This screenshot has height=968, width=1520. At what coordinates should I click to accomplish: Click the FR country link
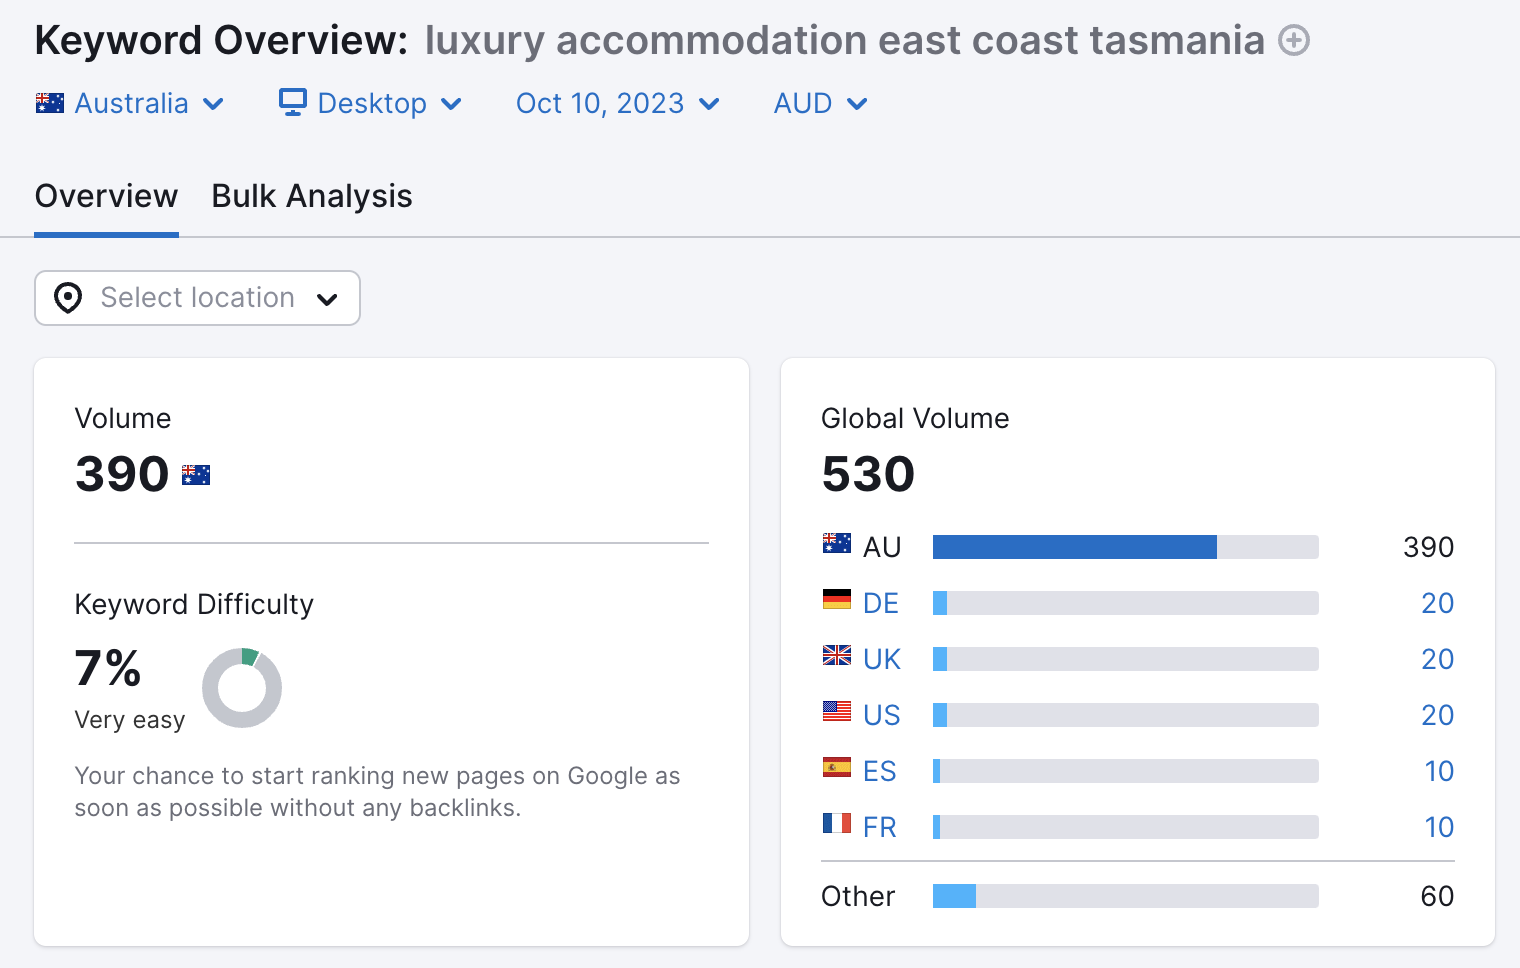(879, 827)
